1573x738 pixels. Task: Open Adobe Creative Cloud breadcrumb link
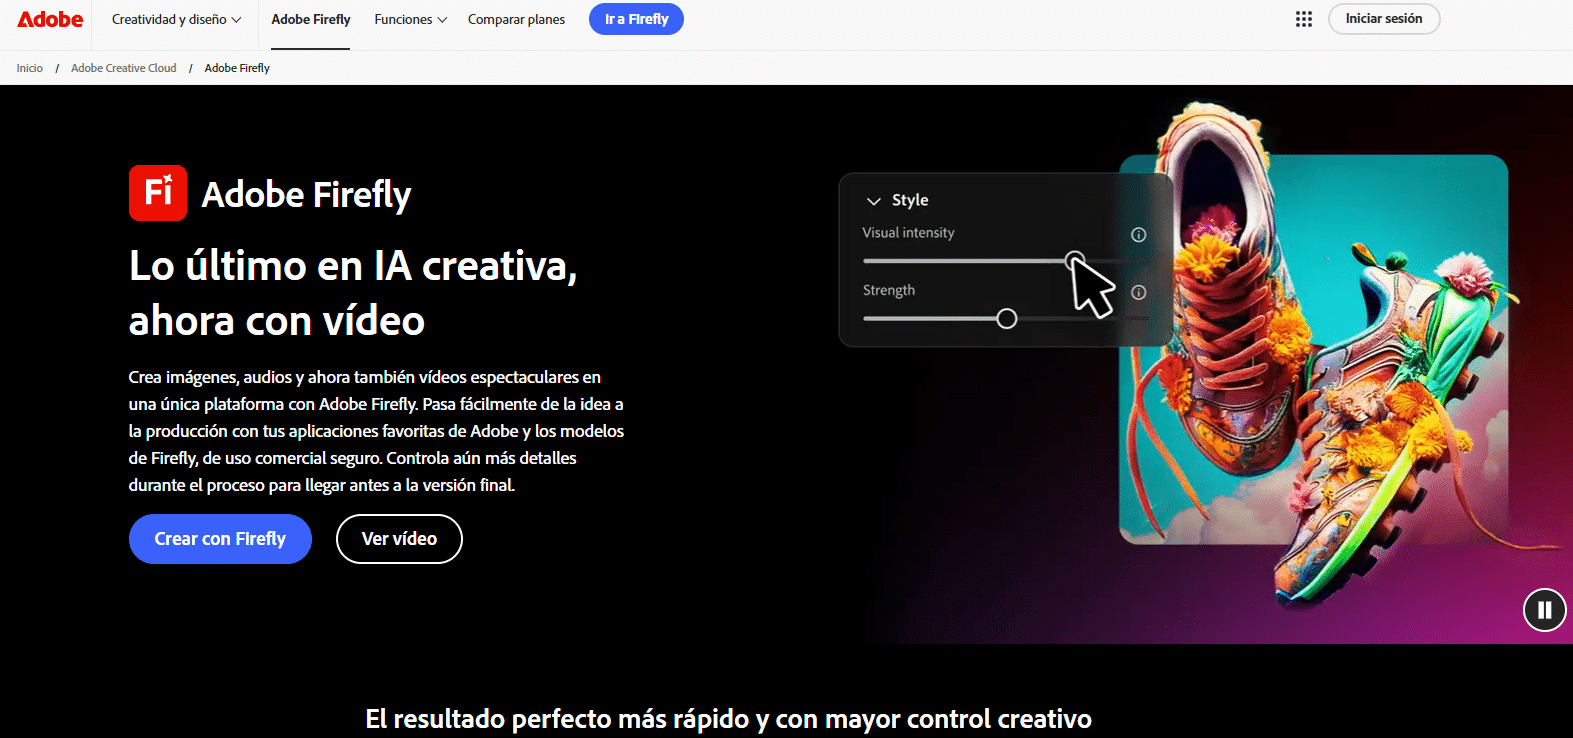(124, 68)
